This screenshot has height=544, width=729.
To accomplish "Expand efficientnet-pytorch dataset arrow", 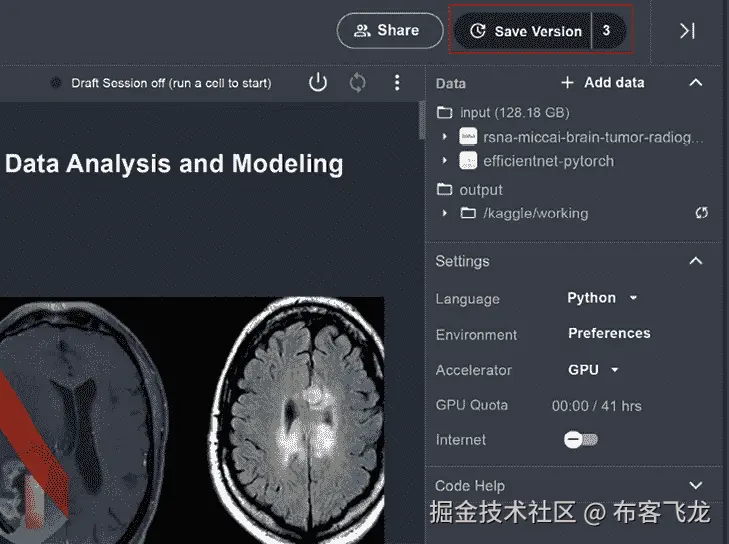I will (444, 160).
